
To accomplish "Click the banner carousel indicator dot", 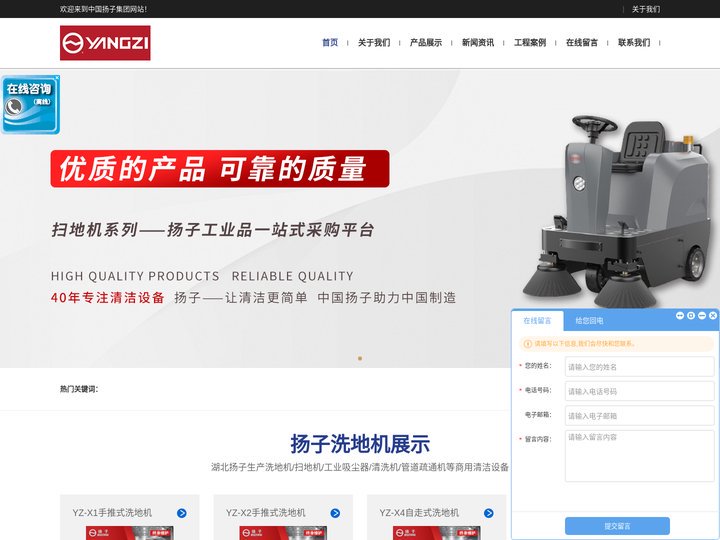I will (x=360, y=358).
